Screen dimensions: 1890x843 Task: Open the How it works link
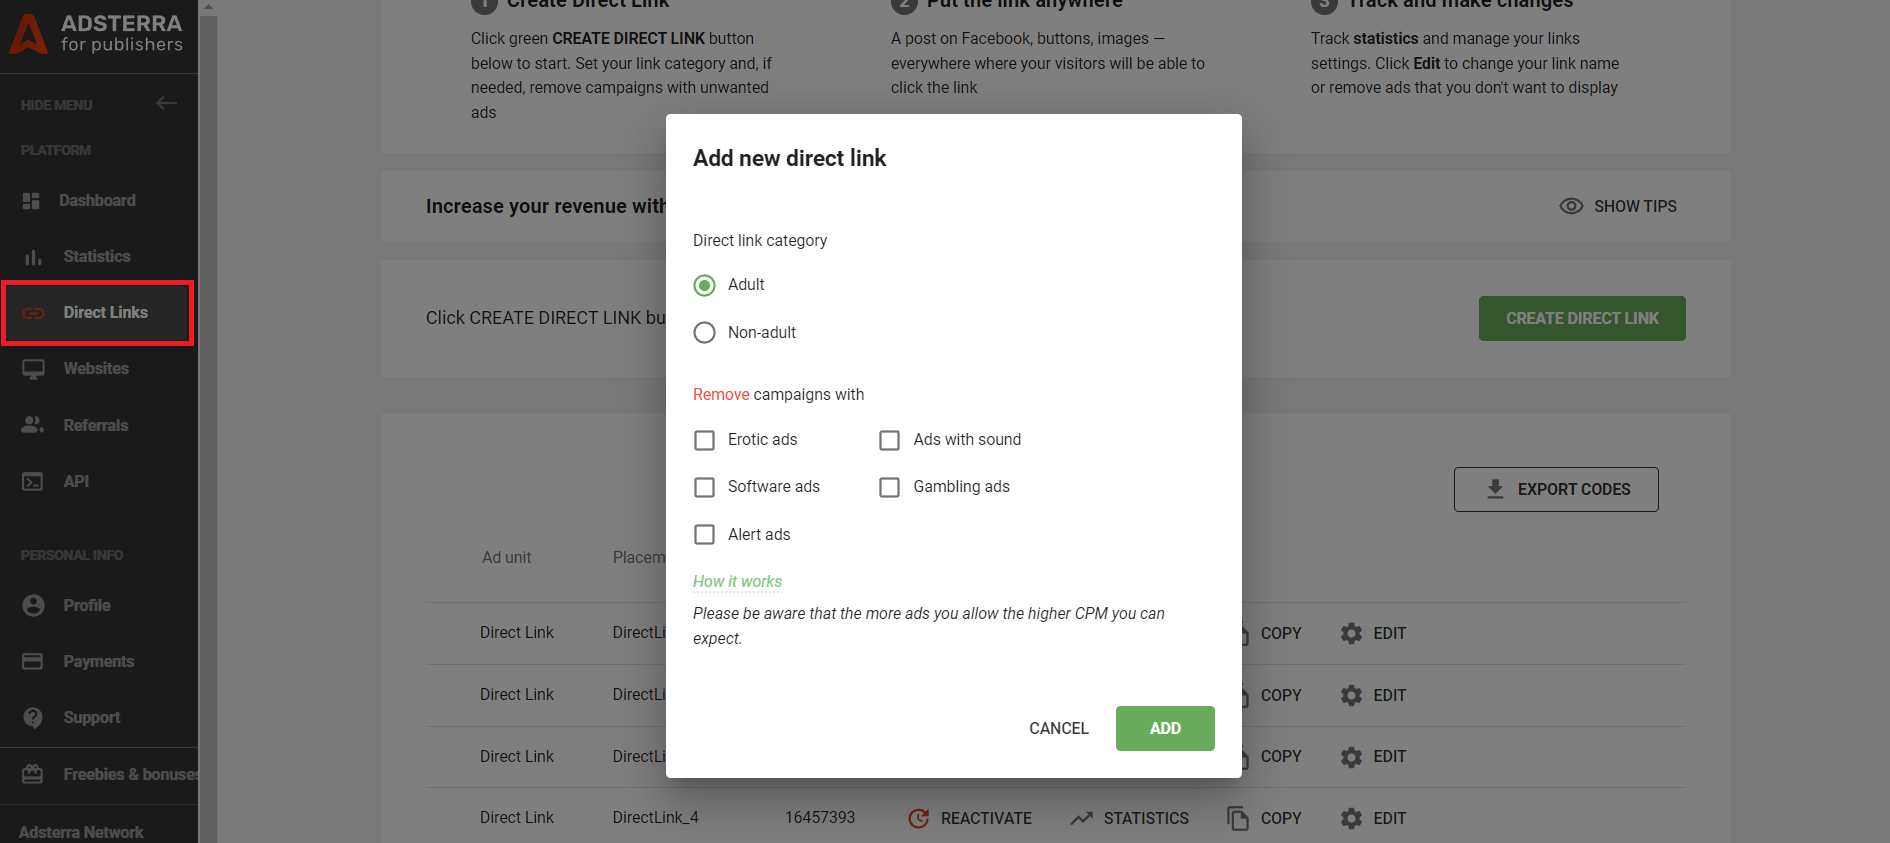(x=737, y=582)
